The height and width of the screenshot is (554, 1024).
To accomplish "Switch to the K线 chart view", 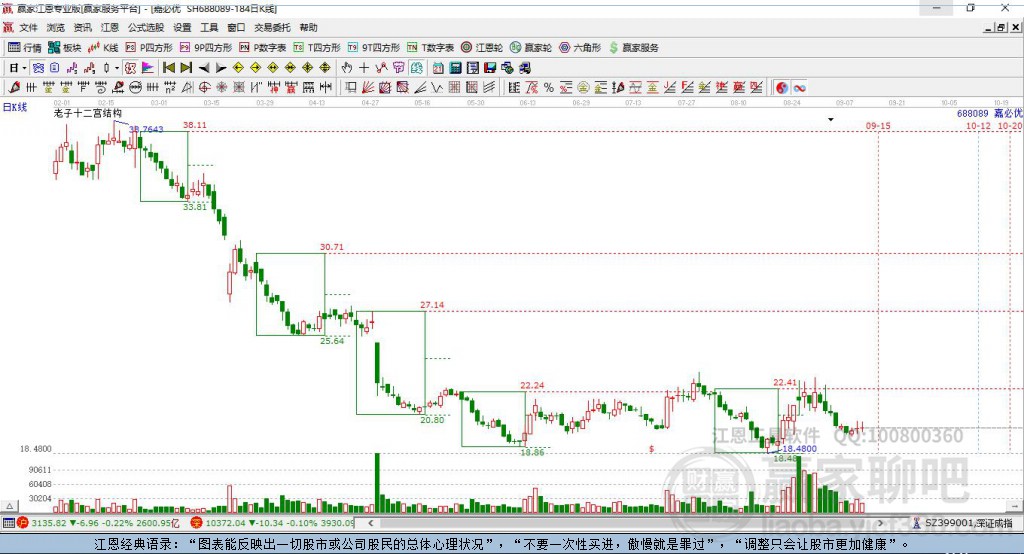I will tap(103, 48).
